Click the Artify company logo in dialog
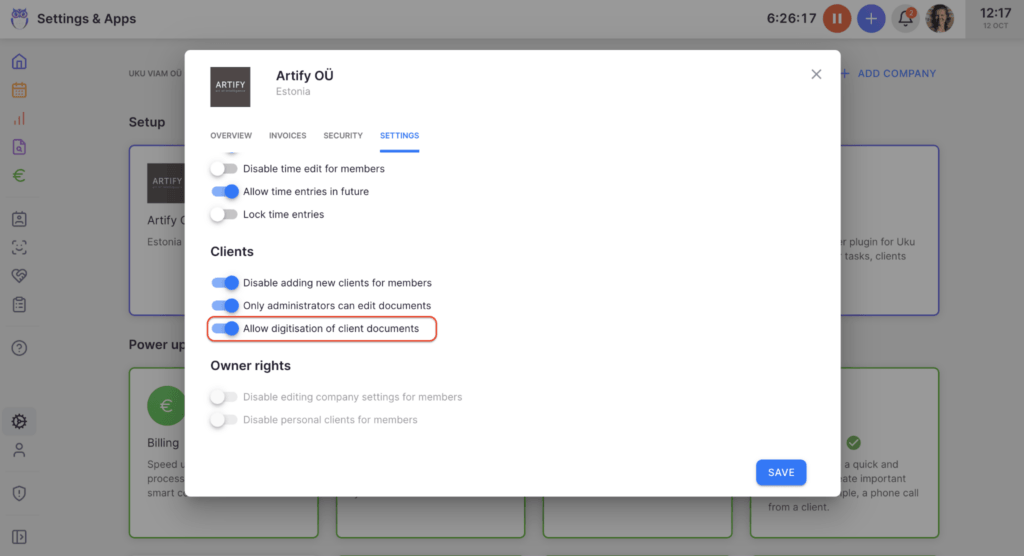This screenshot has height=556, width=1024. 230,87
